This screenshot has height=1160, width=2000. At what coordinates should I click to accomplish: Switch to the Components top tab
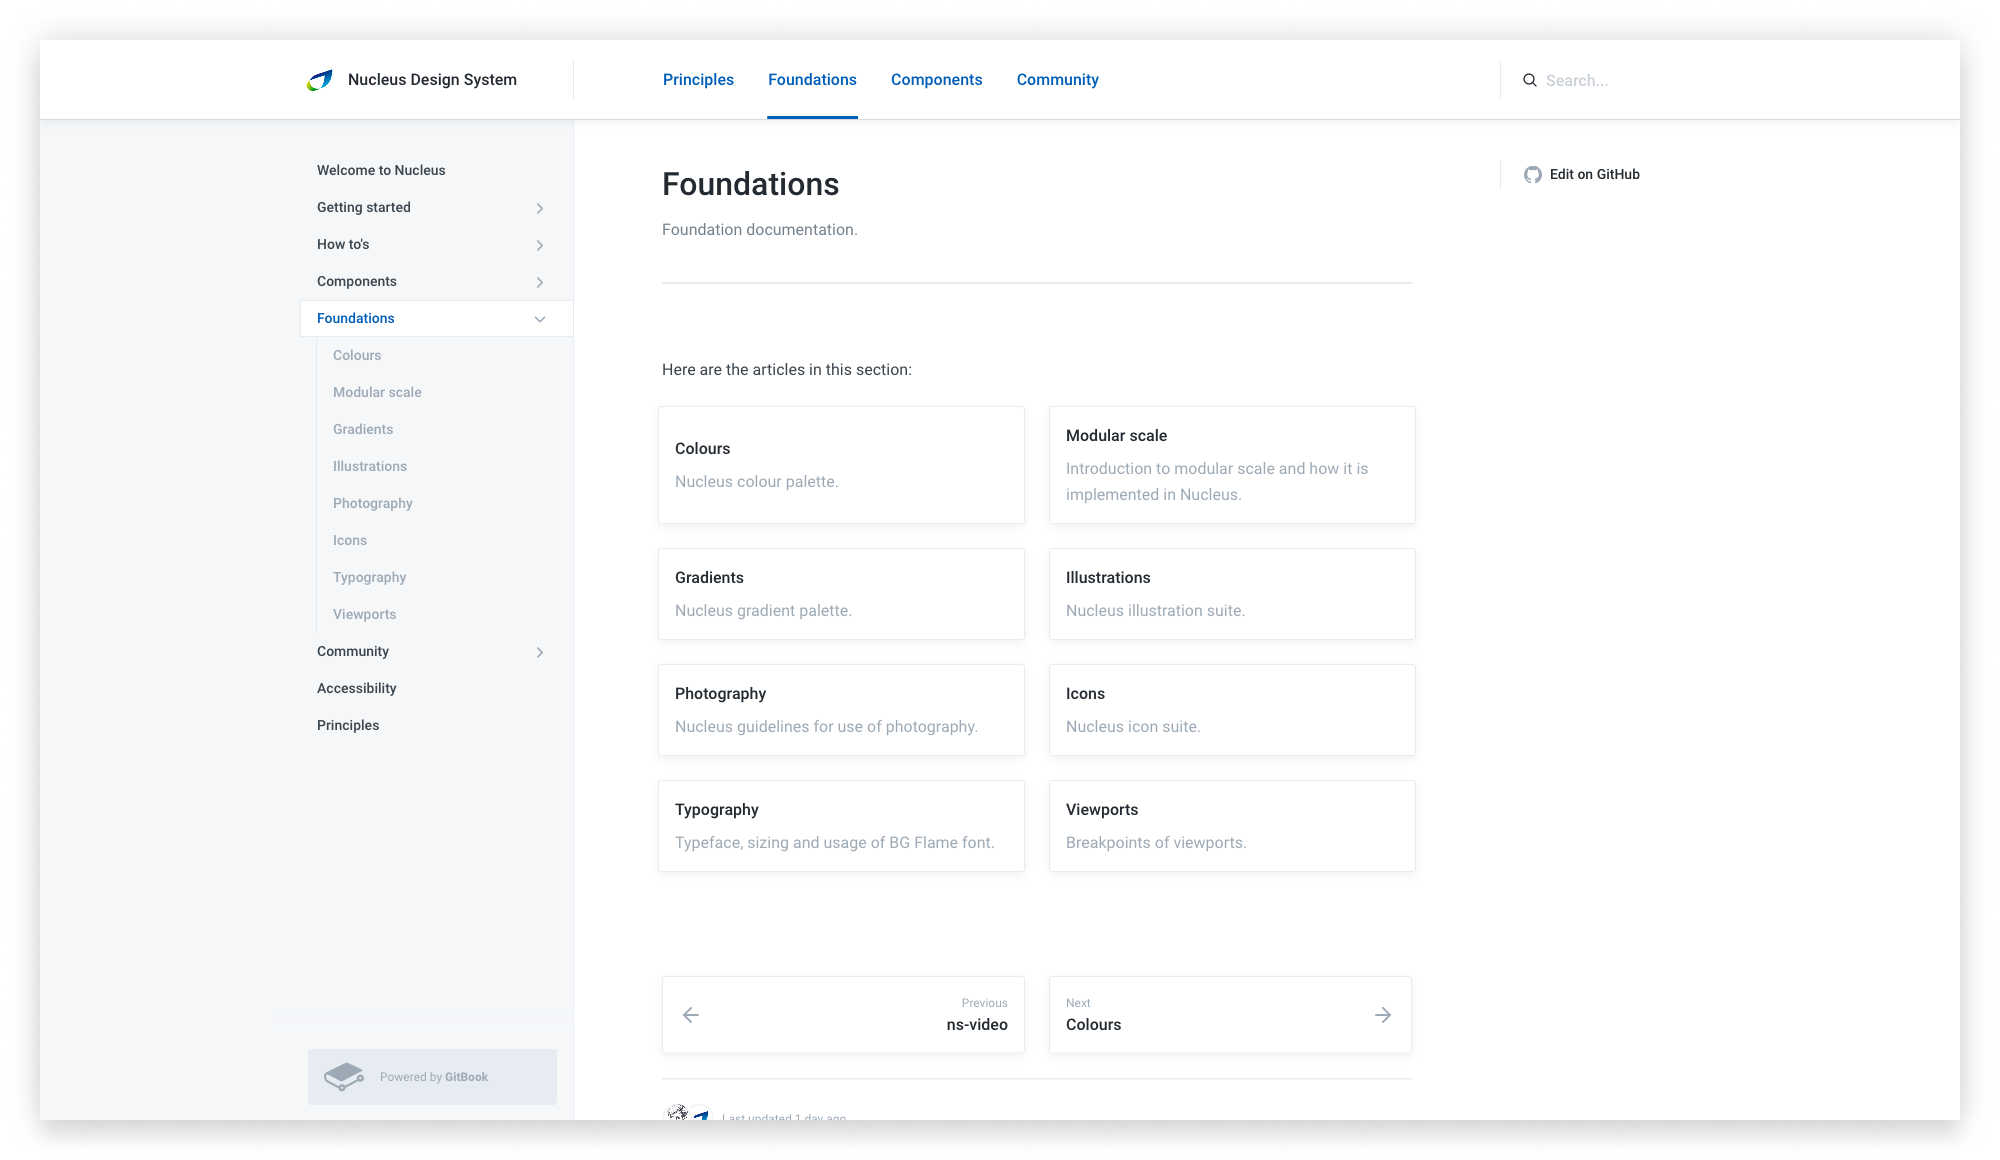pos(936,80)
